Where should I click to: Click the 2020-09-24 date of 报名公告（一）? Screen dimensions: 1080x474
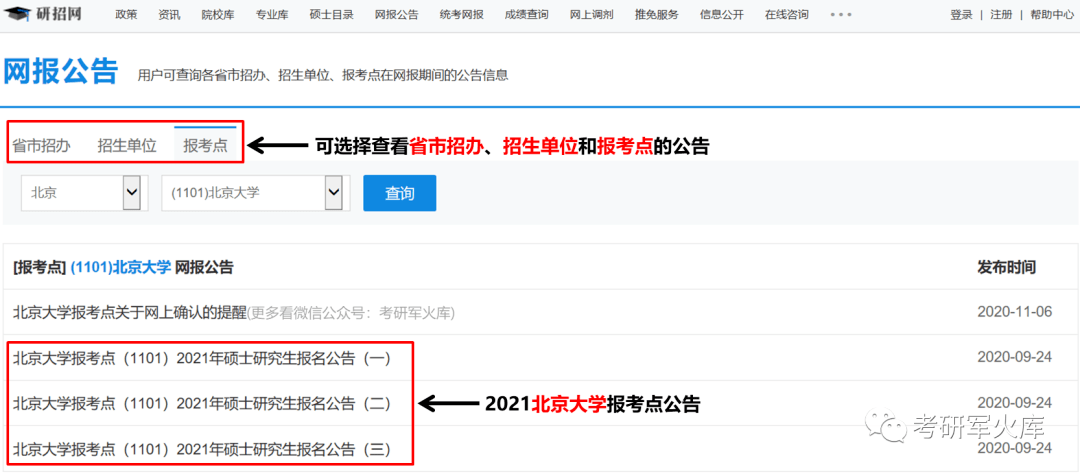coord(1015,358)
